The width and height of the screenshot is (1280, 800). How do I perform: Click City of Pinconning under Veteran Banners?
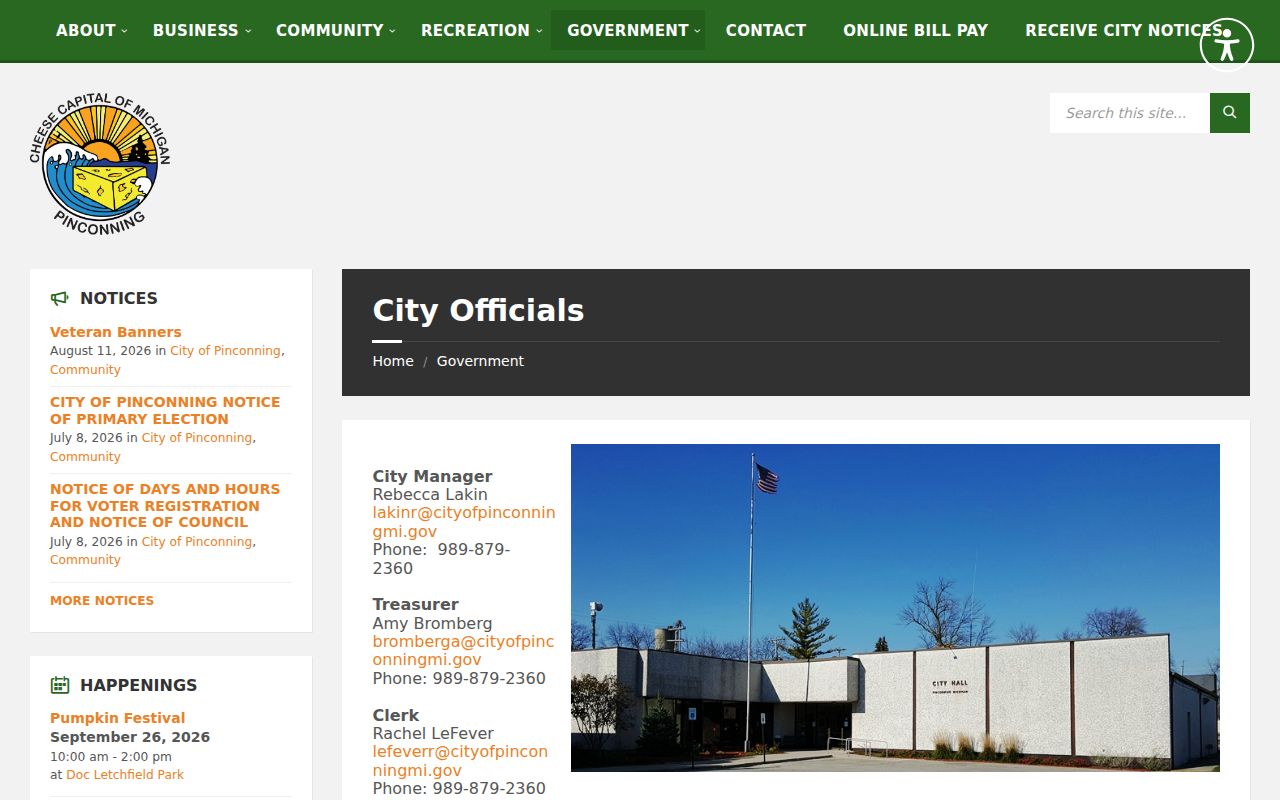225,351
